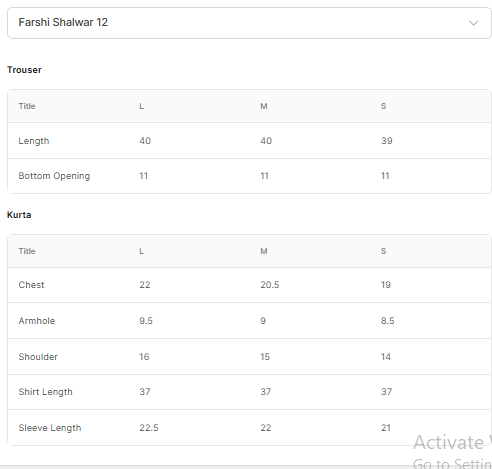Screen dimensions: 492x469
Task: Click the Chest row label
Action: pos(31,285)
